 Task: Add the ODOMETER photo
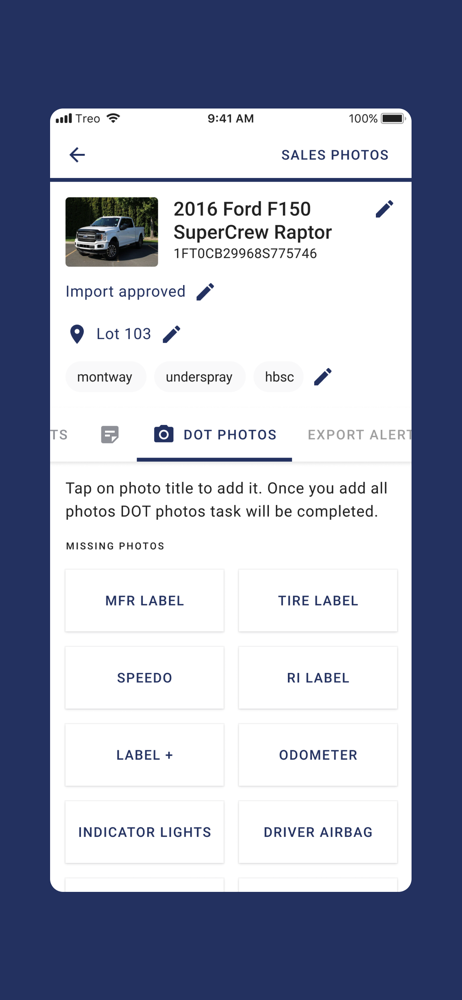pos(318,755)
